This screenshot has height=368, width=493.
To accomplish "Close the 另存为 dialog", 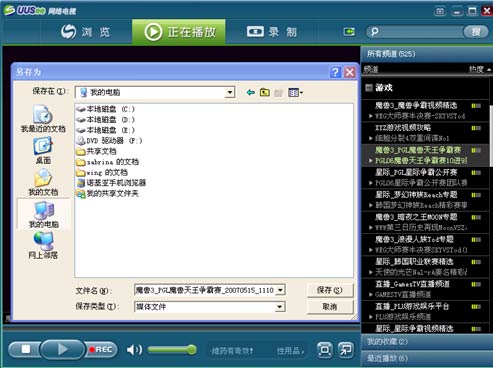I will pyautogui.click(x=349, y=72).
